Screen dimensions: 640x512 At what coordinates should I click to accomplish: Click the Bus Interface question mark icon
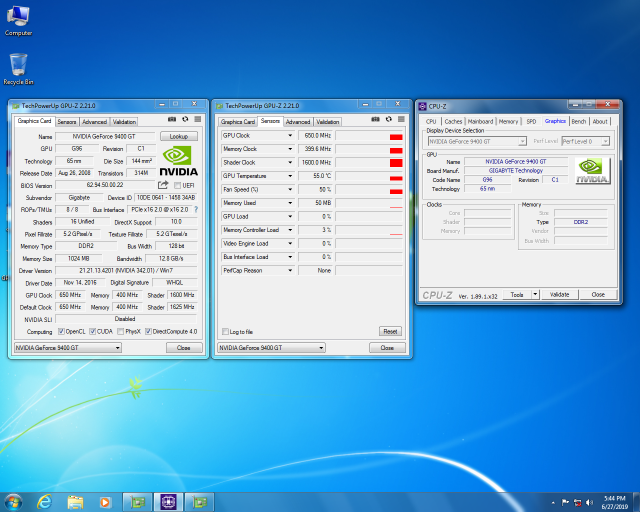pyautogui.click(x=196, y=209)
